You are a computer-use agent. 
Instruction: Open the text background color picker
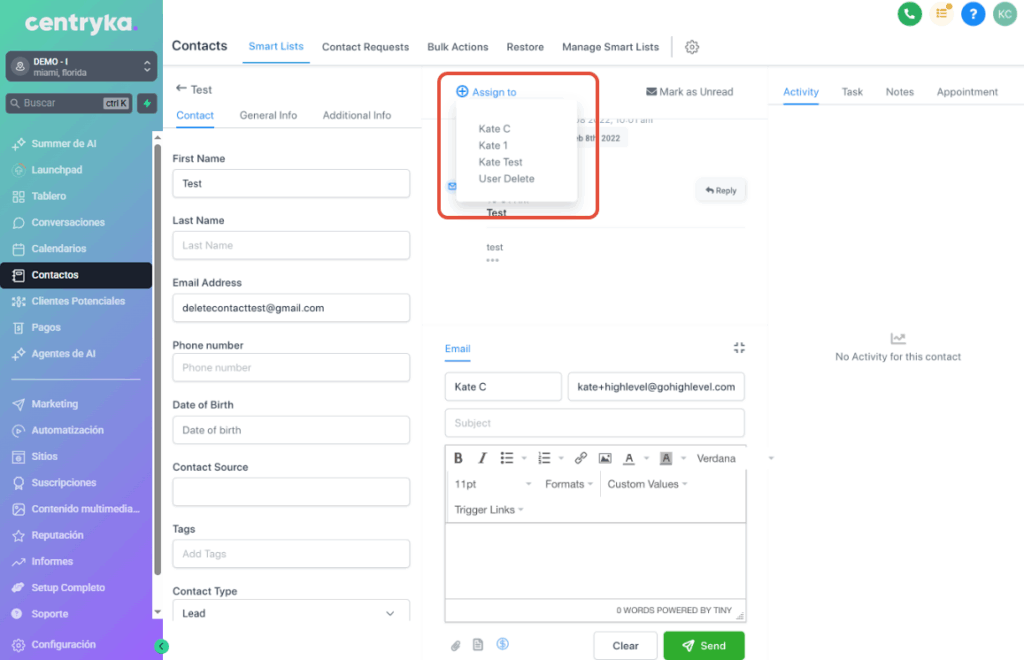[666, 458]
